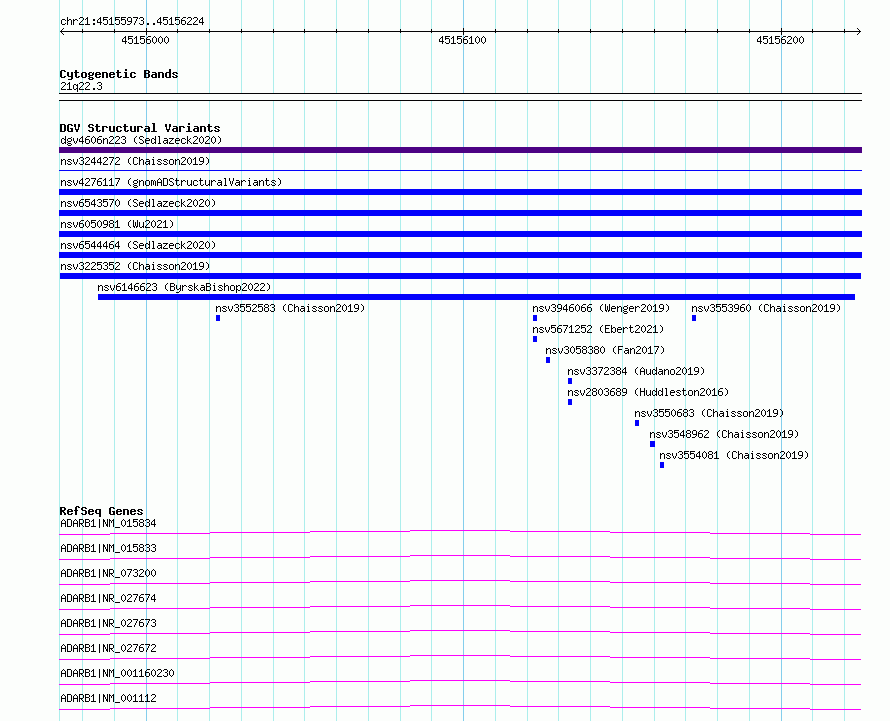The width and height of the screenshot is (890, 721).
Task: Open variant nsv3244272 (Chaisson2019)
Action: pyautogui.click(x=135, y=161)
